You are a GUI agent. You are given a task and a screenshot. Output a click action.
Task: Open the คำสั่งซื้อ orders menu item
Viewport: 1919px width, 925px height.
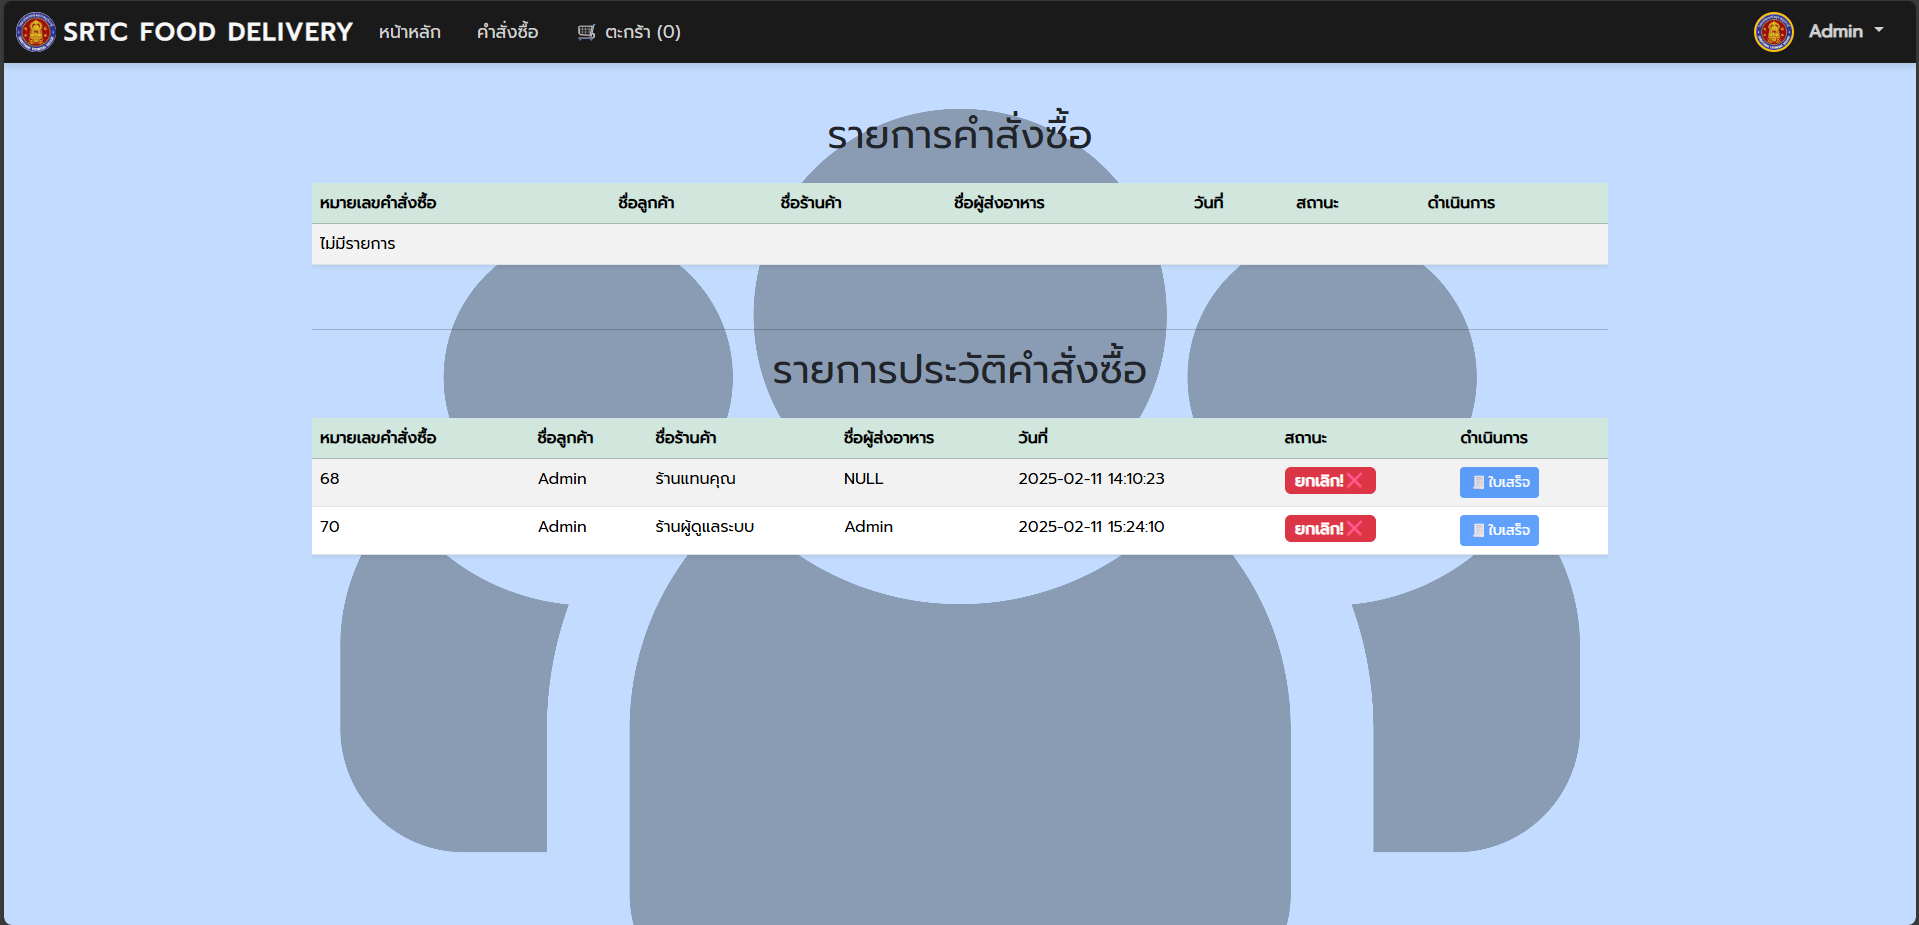[507, 32]
